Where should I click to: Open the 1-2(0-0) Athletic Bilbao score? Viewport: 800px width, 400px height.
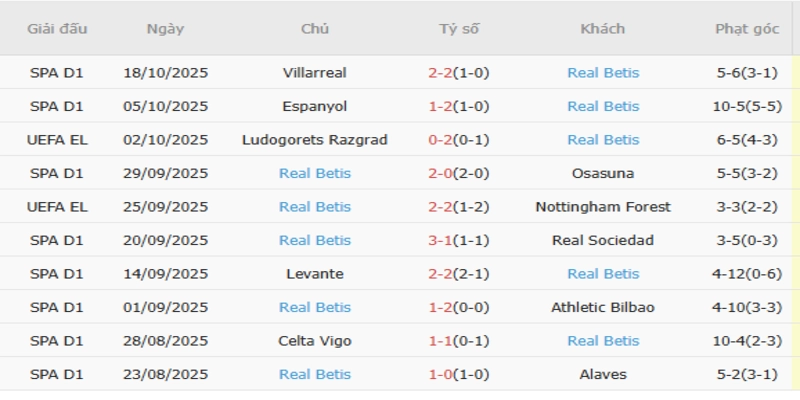tap(459, 307)
